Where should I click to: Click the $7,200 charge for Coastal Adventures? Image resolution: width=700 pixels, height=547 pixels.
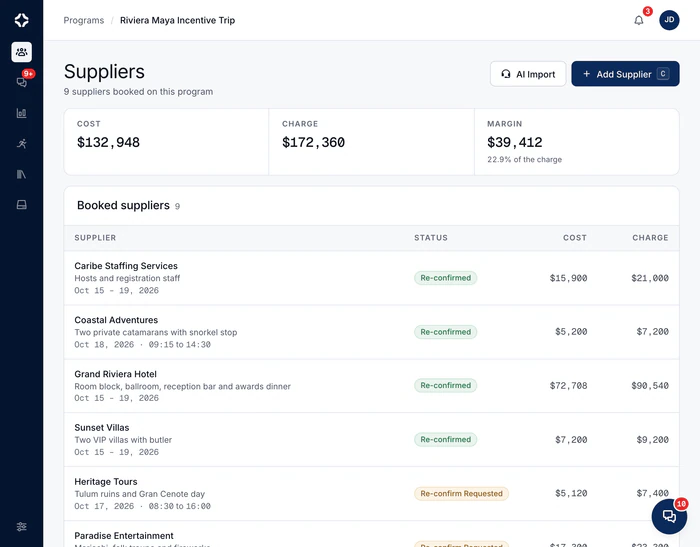coord(652,332)
